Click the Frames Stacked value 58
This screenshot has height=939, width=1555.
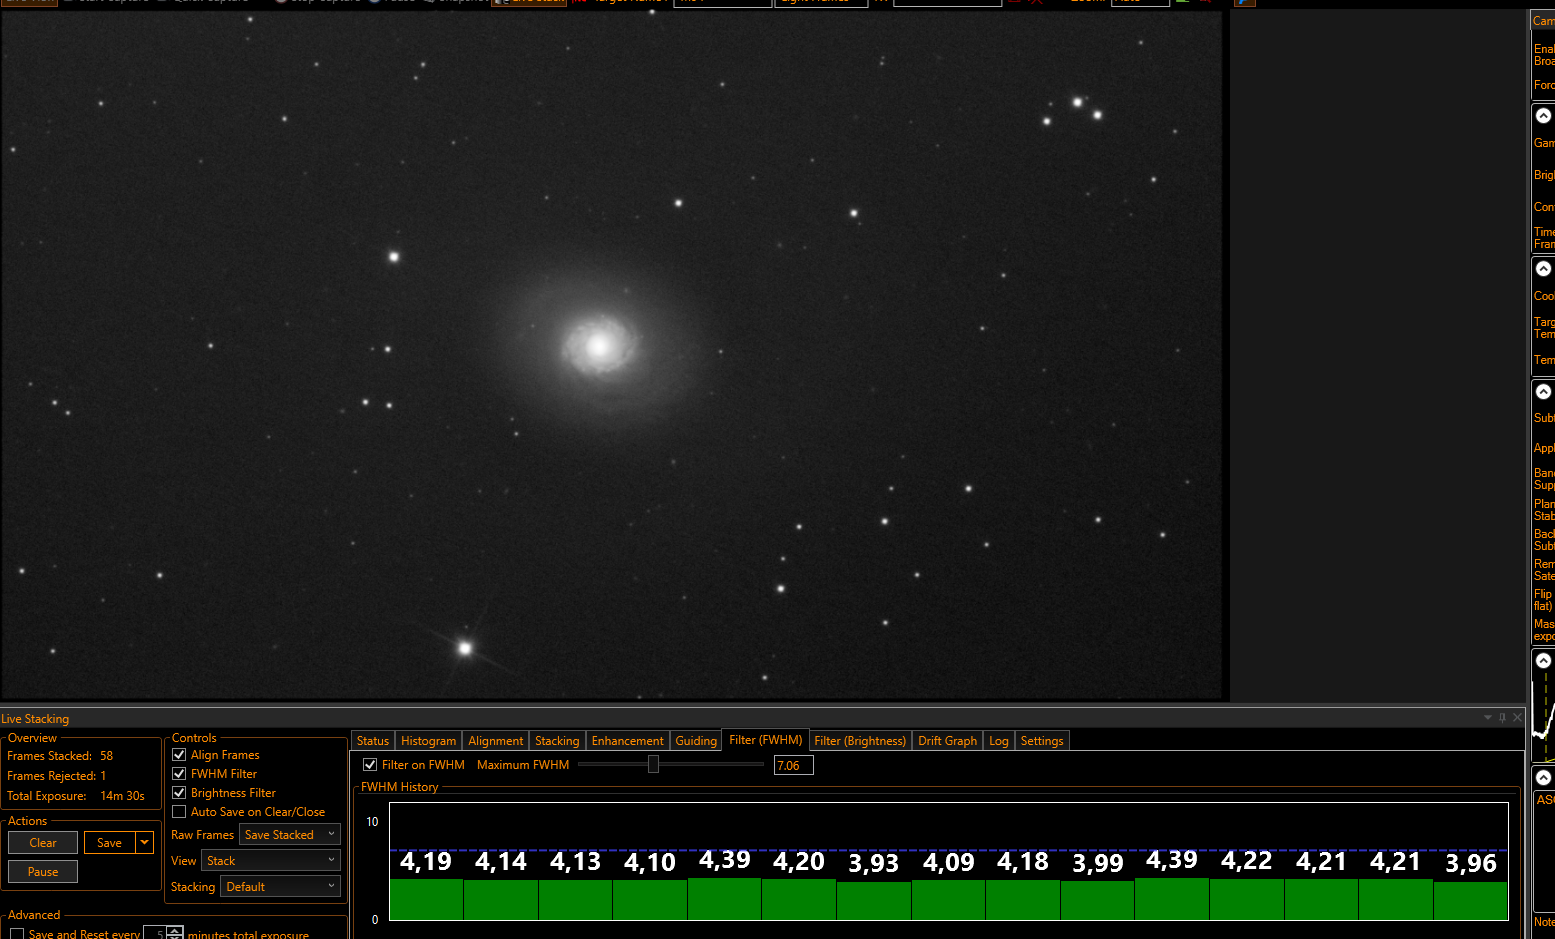point(106,756)
